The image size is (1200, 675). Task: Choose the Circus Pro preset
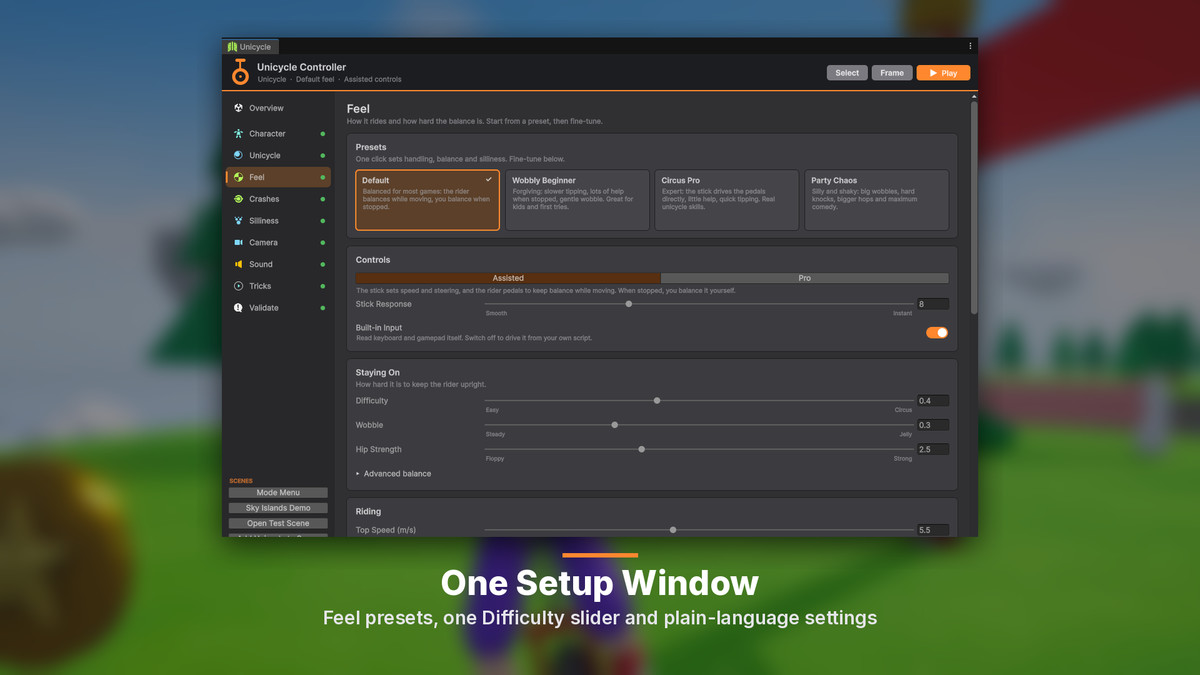point(727,200)
